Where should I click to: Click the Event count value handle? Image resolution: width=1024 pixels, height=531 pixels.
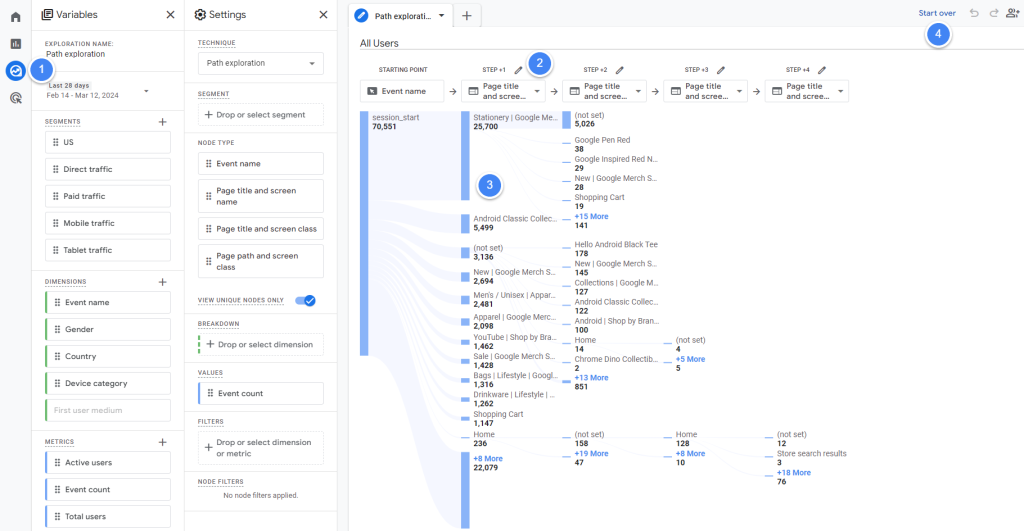click(x=210, y=393)
